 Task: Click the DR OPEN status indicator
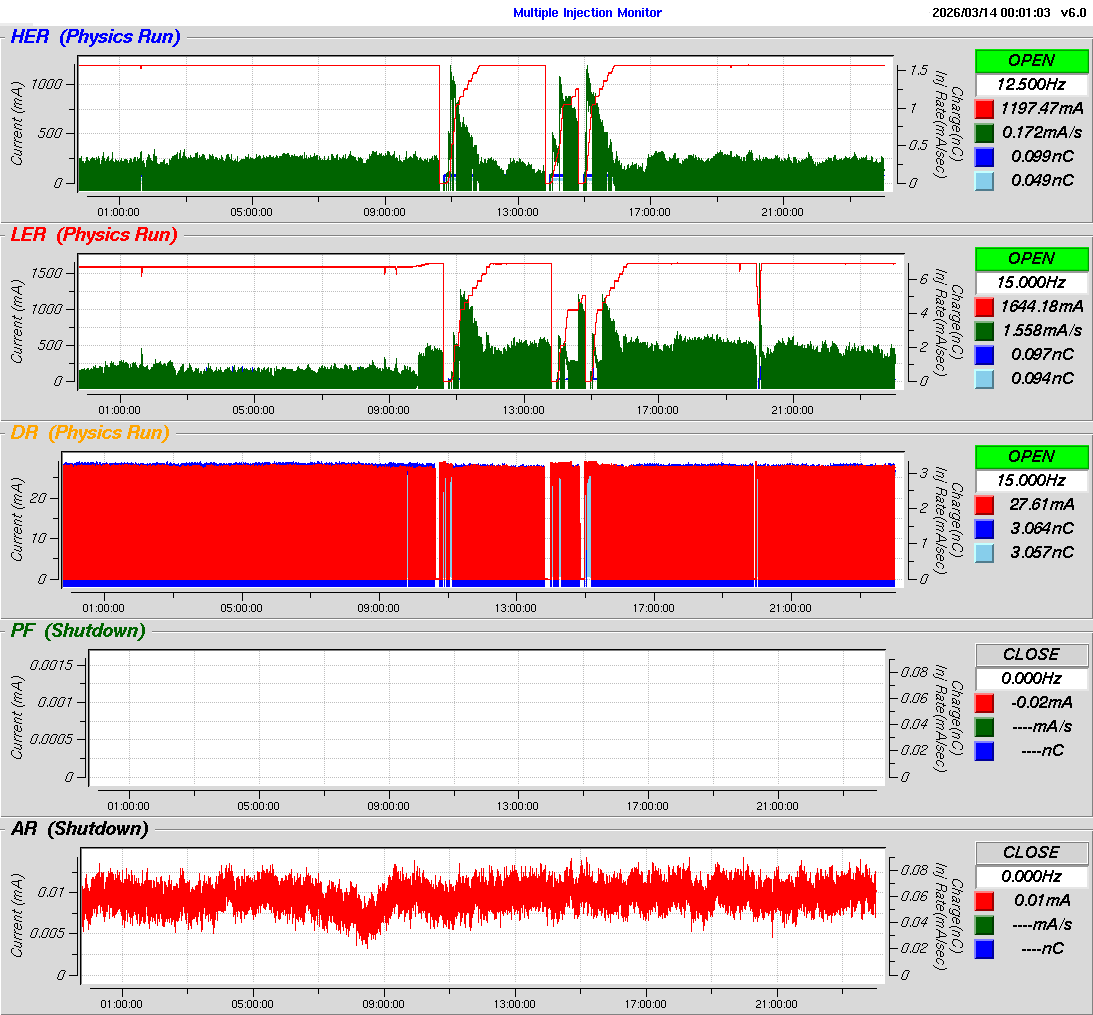pos(1031,457)
